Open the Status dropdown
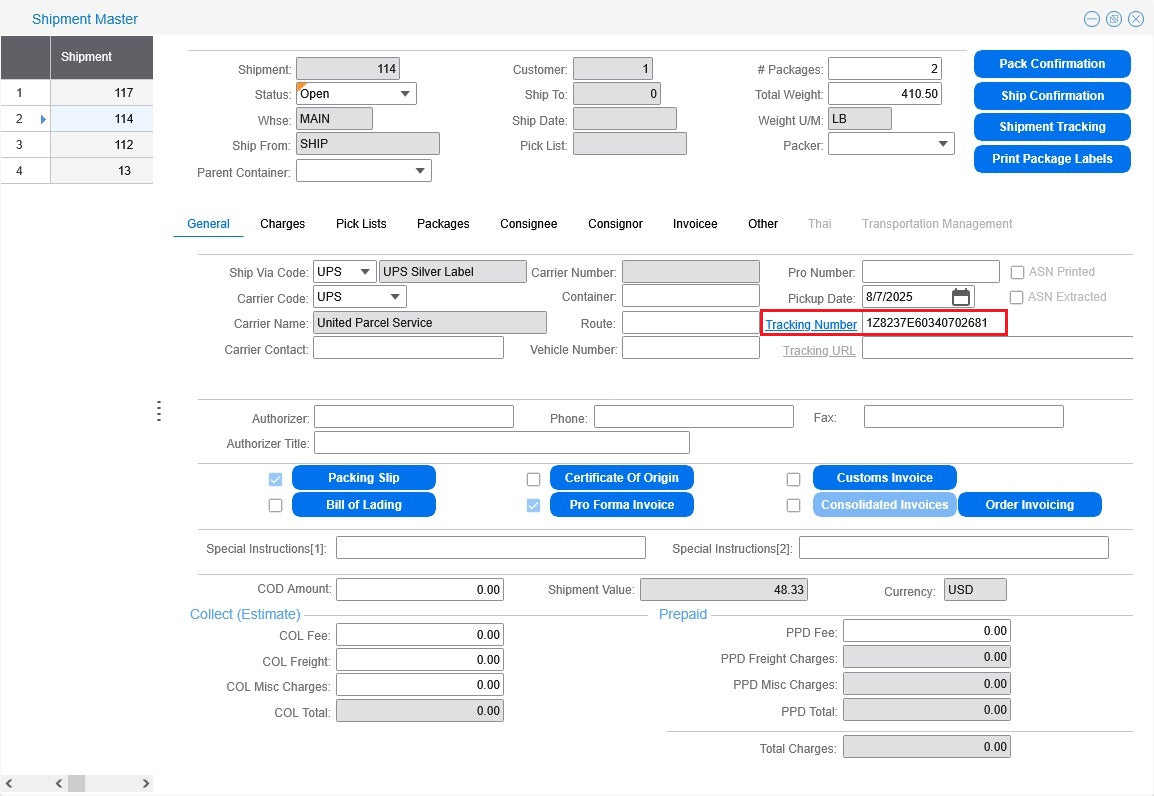This screenshot has width=1154, height=796. 405,94
